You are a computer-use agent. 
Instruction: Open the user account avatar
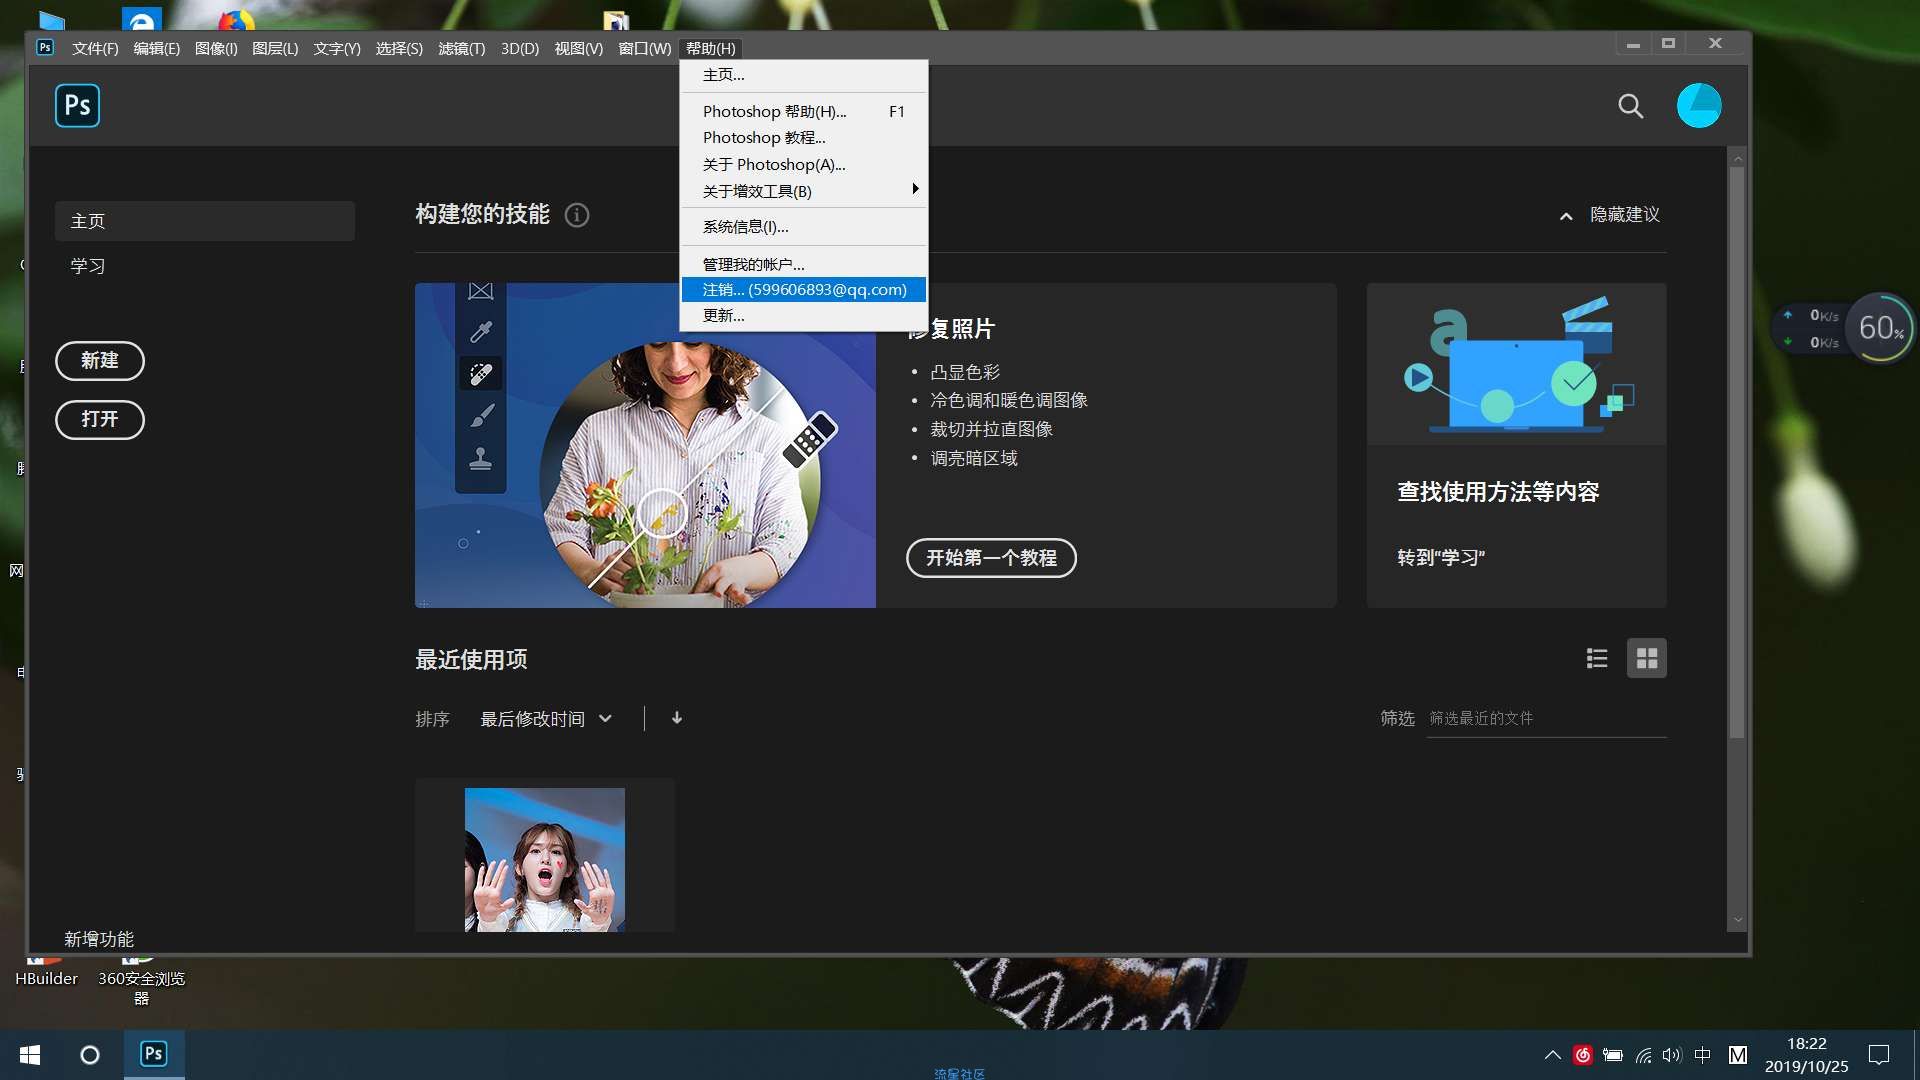click(1698, 105)
